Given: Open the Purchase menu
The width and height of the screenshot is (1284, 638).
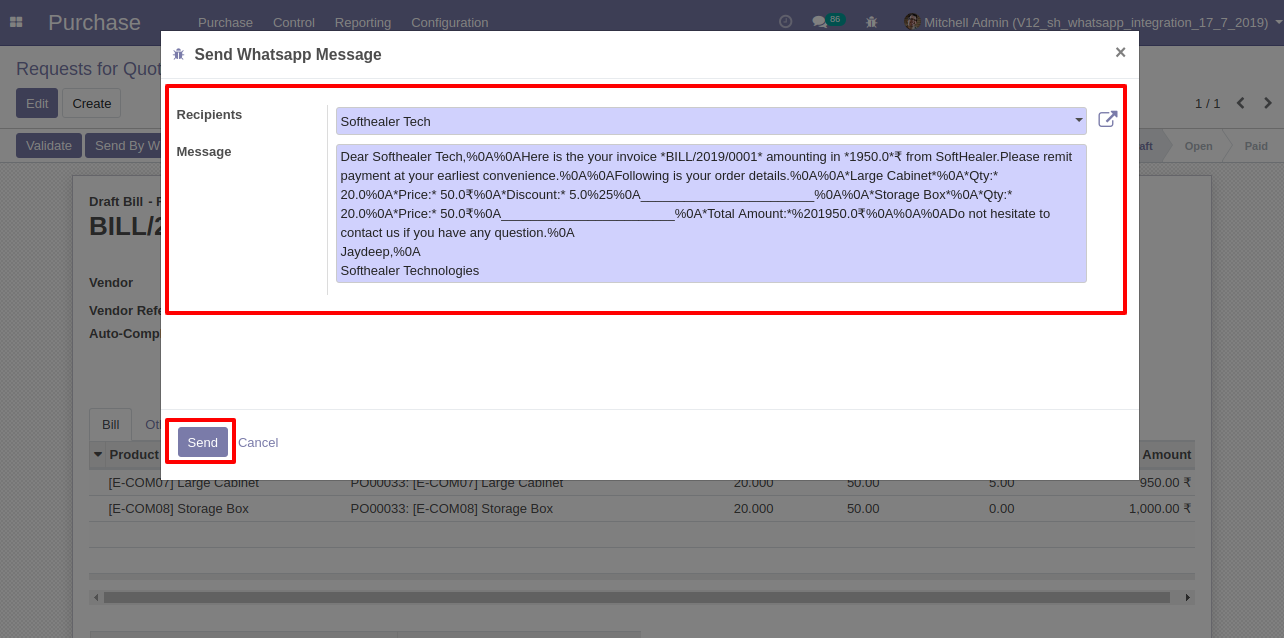Looking at the screenshot, I should [225, 22].
